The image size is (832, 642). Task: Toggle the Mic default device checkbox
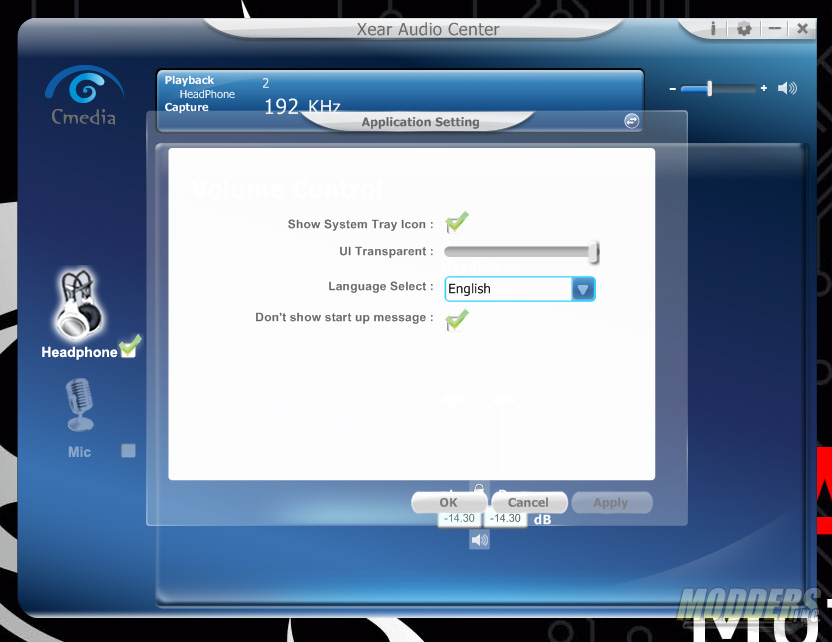click(x=128, y=450)
